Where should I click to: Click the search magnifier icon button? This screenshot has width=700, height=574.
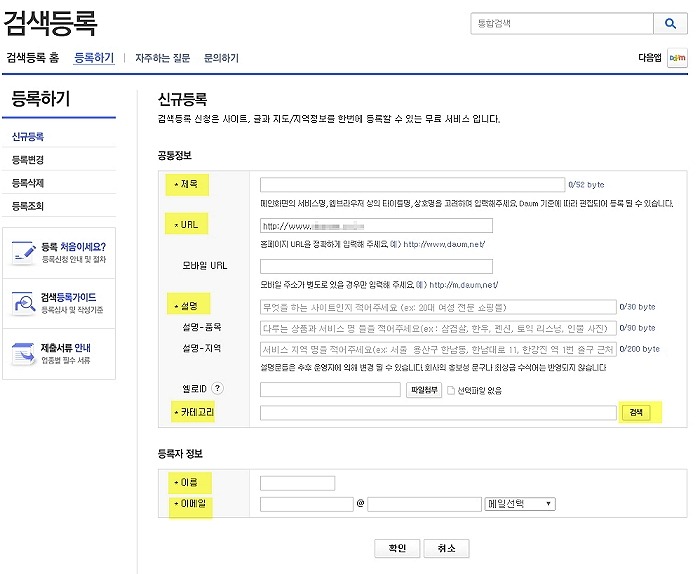(x=670, y=23)
